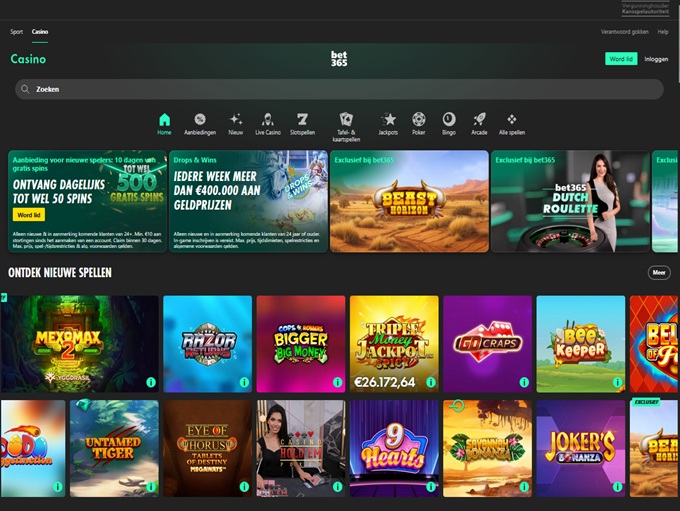Click Meer next to Ontdek nieuwe spellen

coord(659,272)
